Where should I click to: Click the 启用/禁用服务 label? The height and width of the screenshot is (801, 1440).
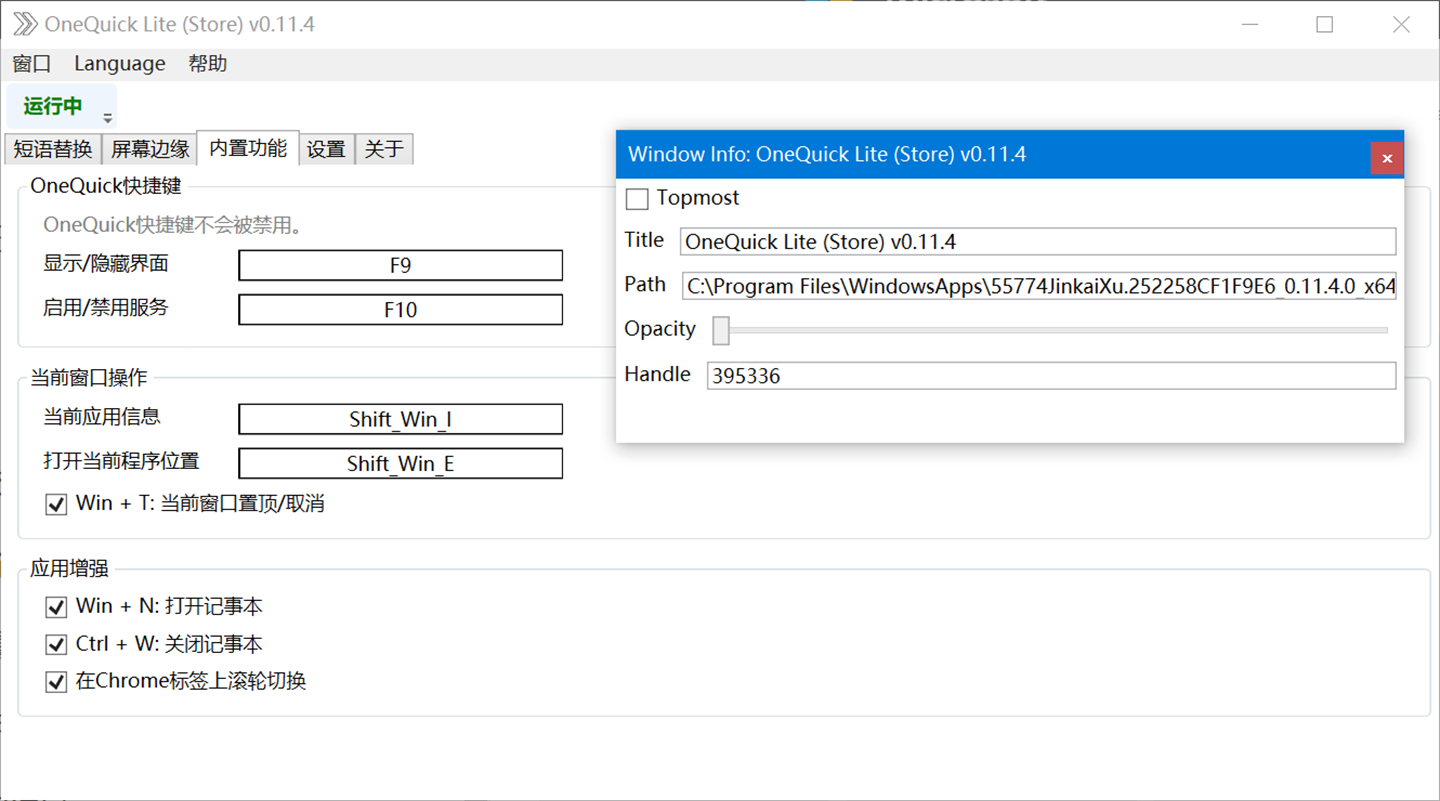[106, 308]
